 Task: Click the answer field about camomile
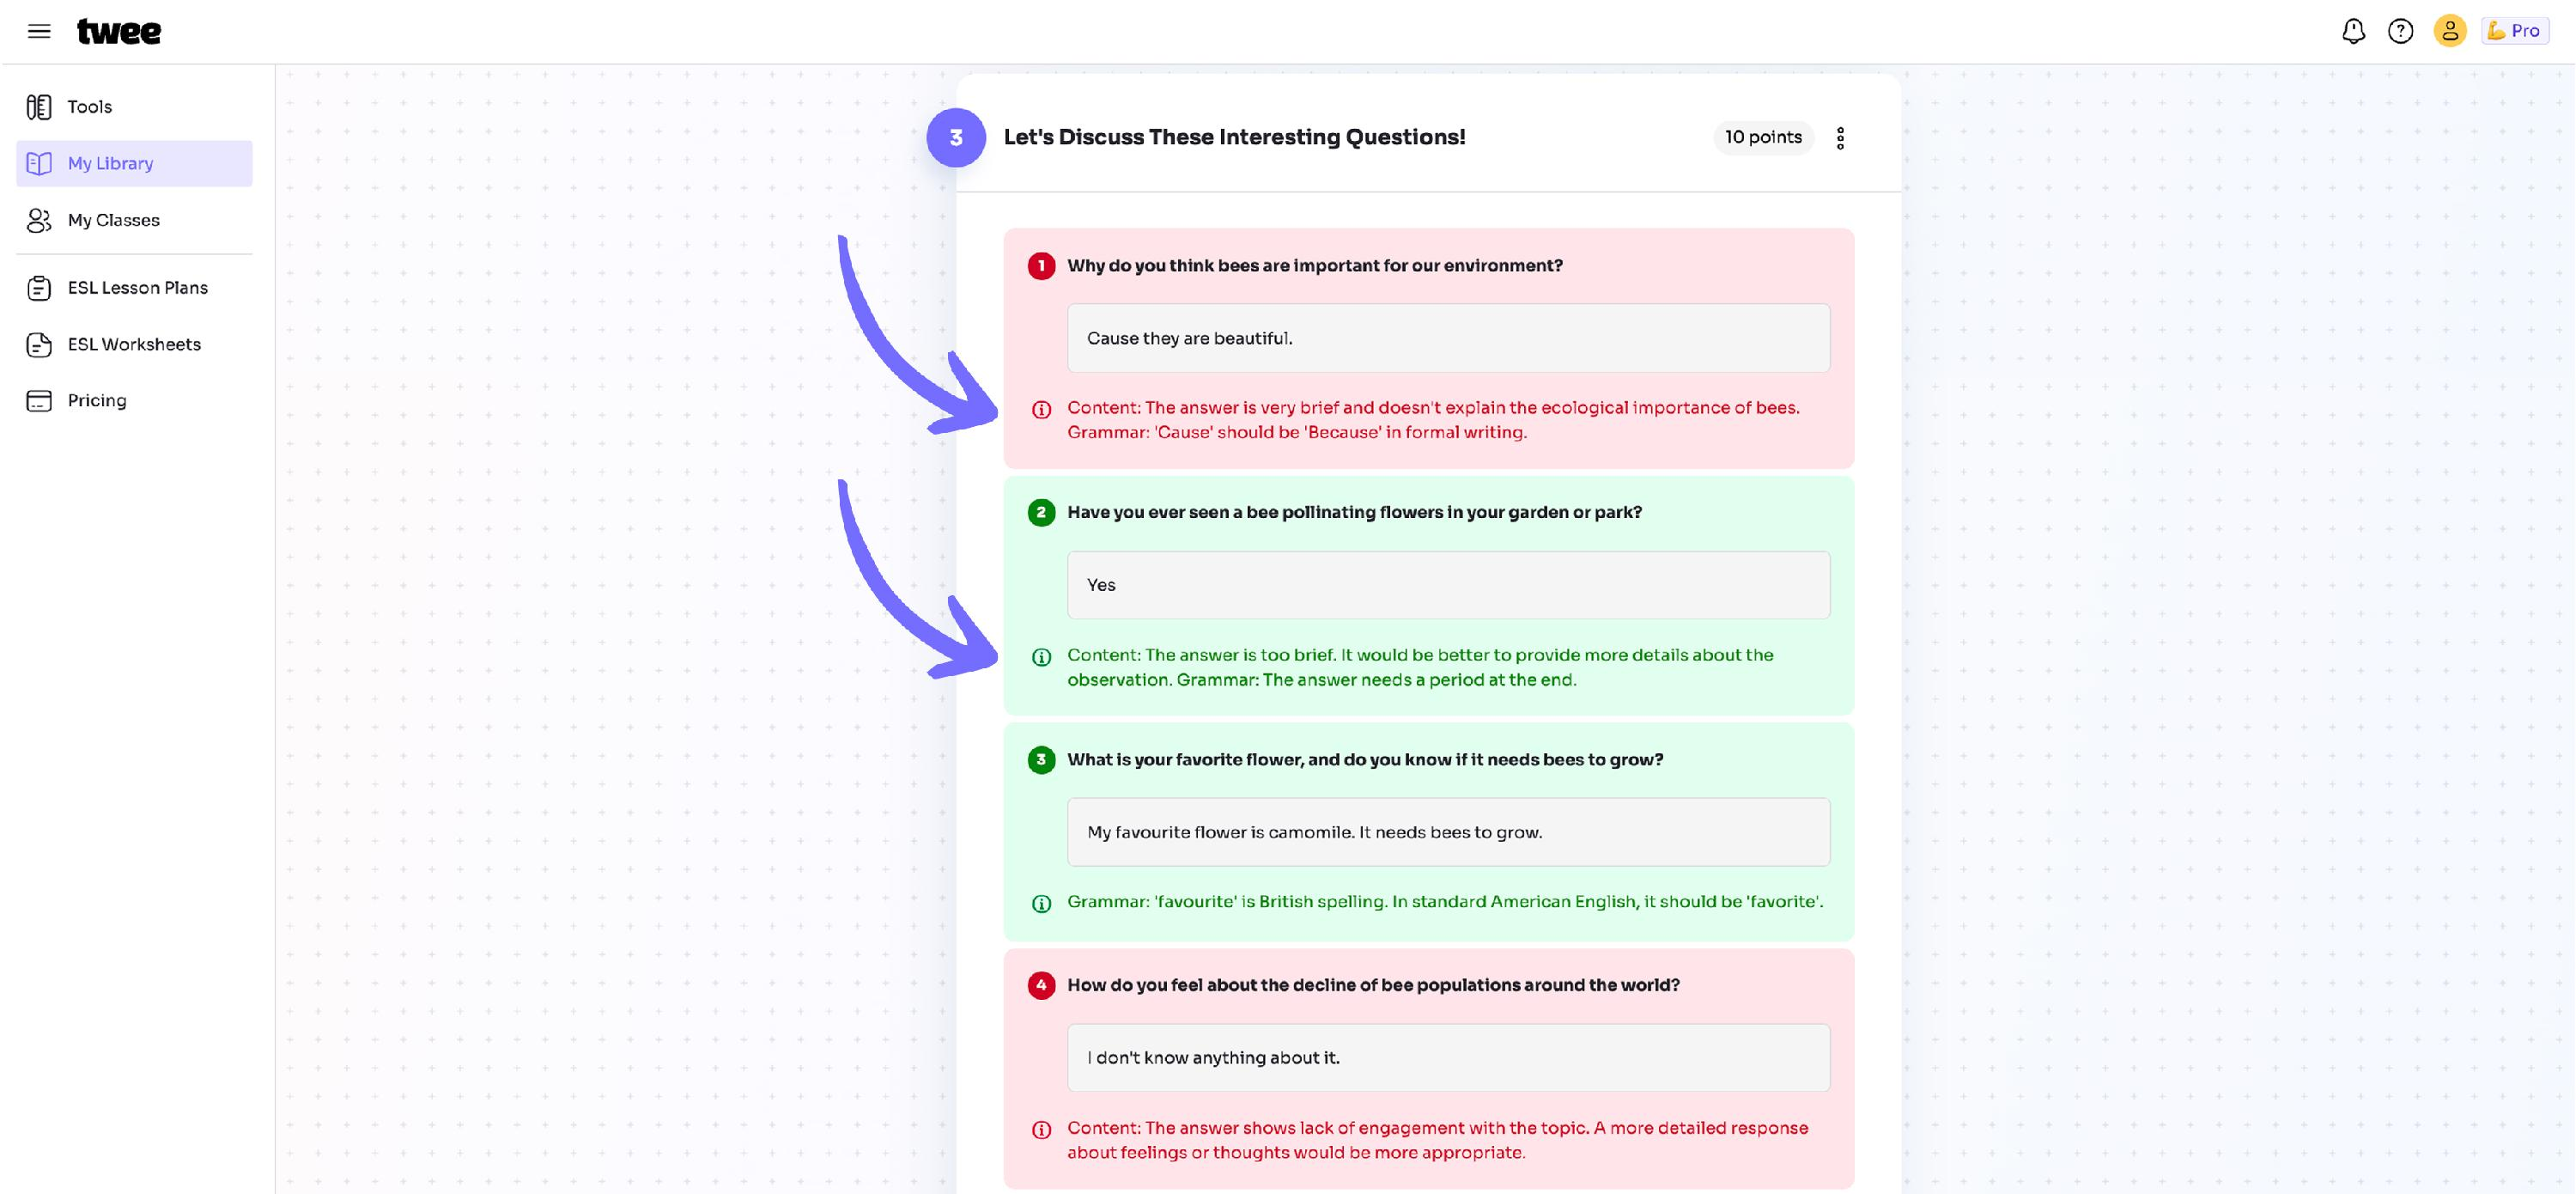[x=1448, y=832]
